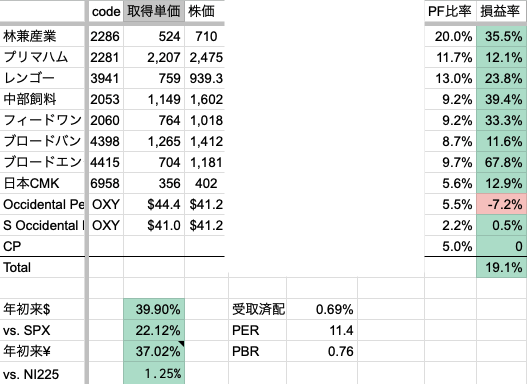Select the 取得単価 column header cell
This screenshot has height=384, width=527.
[x=154, y=11]
